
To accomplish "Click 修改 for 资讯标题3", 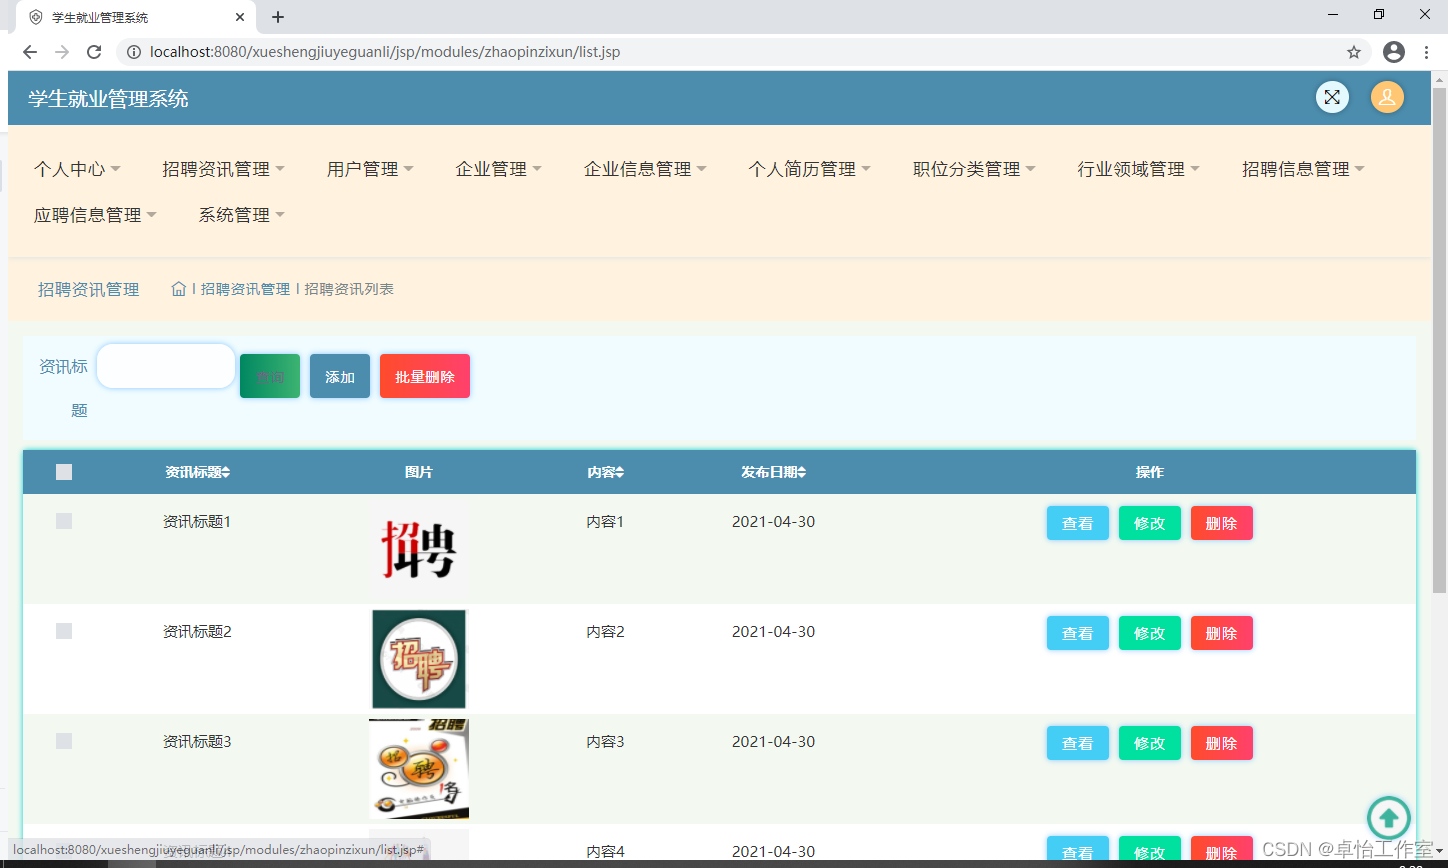I will click(1150, 743).
